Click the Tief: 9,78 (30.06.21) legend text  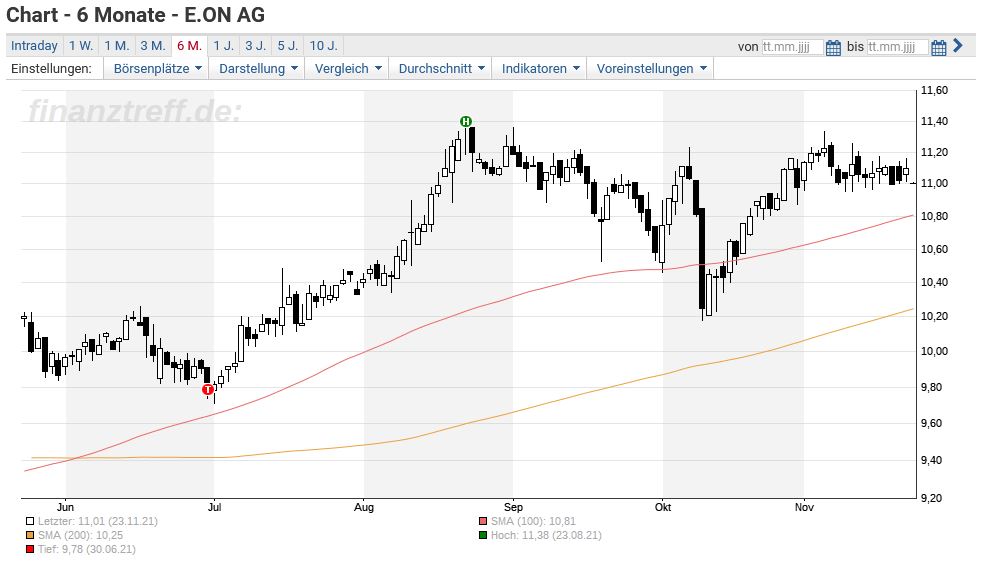pyautogui.click(x=86, y=550)
